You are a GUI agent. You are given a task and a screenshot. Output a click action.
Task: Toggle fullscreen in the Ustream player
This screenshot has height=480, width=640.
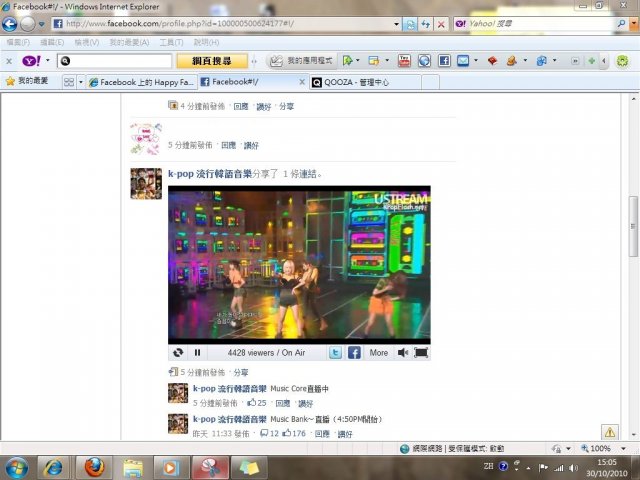421,353
